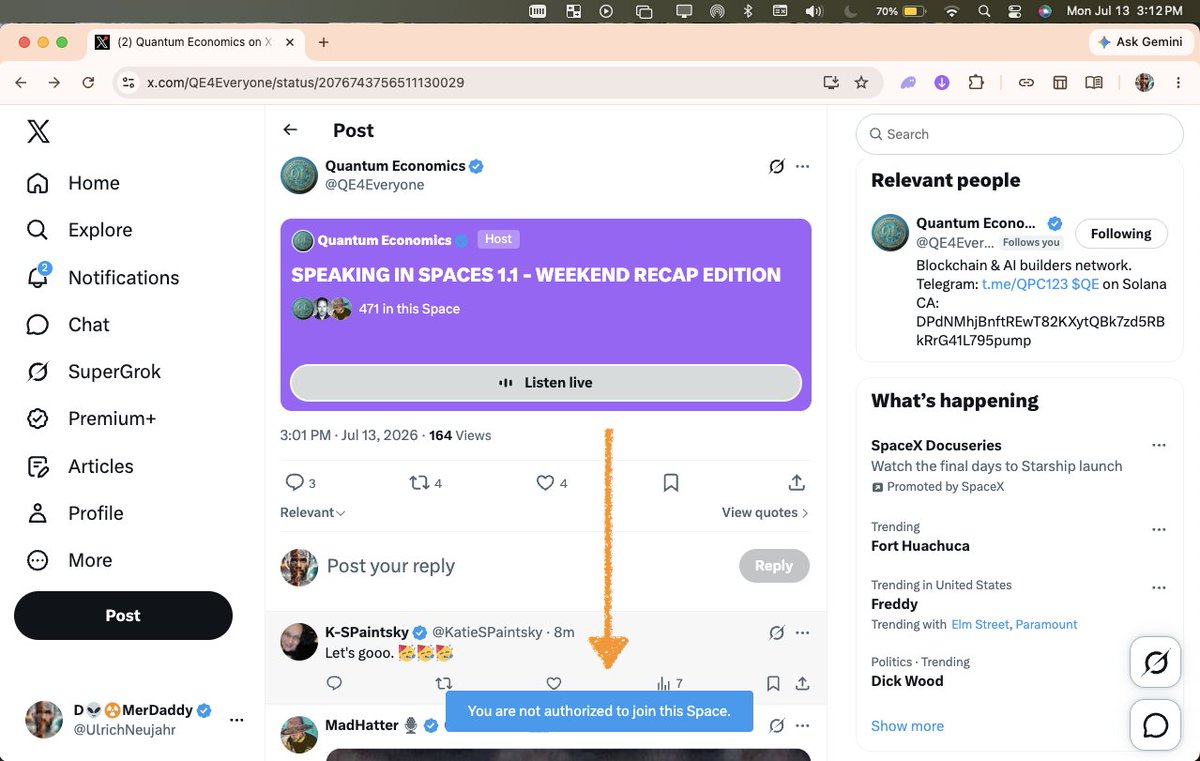Open Articles in sidebar
This screenshot has height=761, width=1200.
[79, 466]
